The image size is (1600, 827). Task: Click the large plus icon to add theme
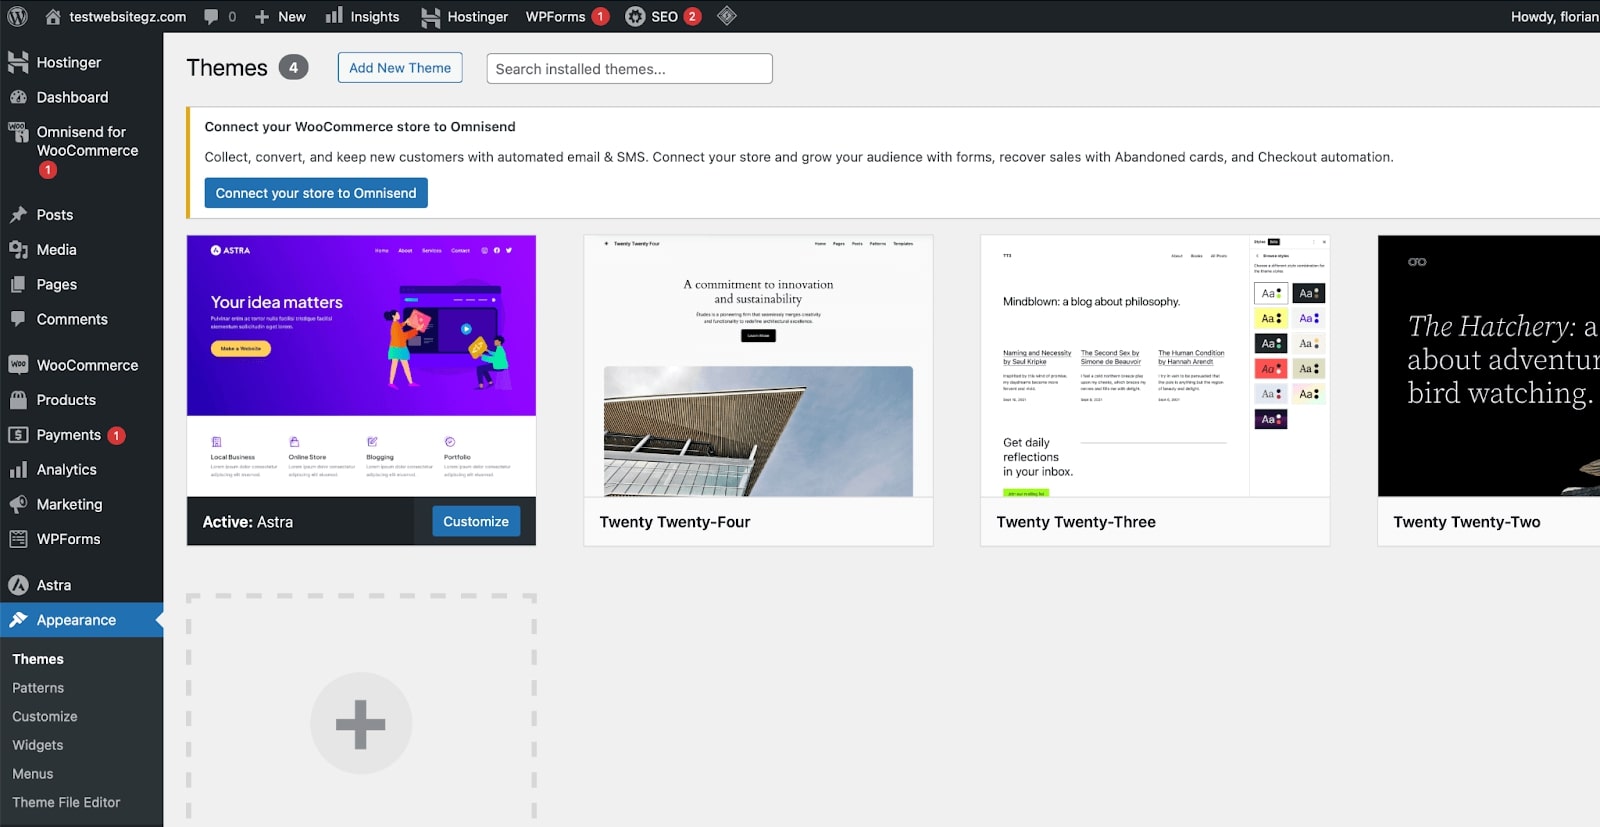point(361,724)
